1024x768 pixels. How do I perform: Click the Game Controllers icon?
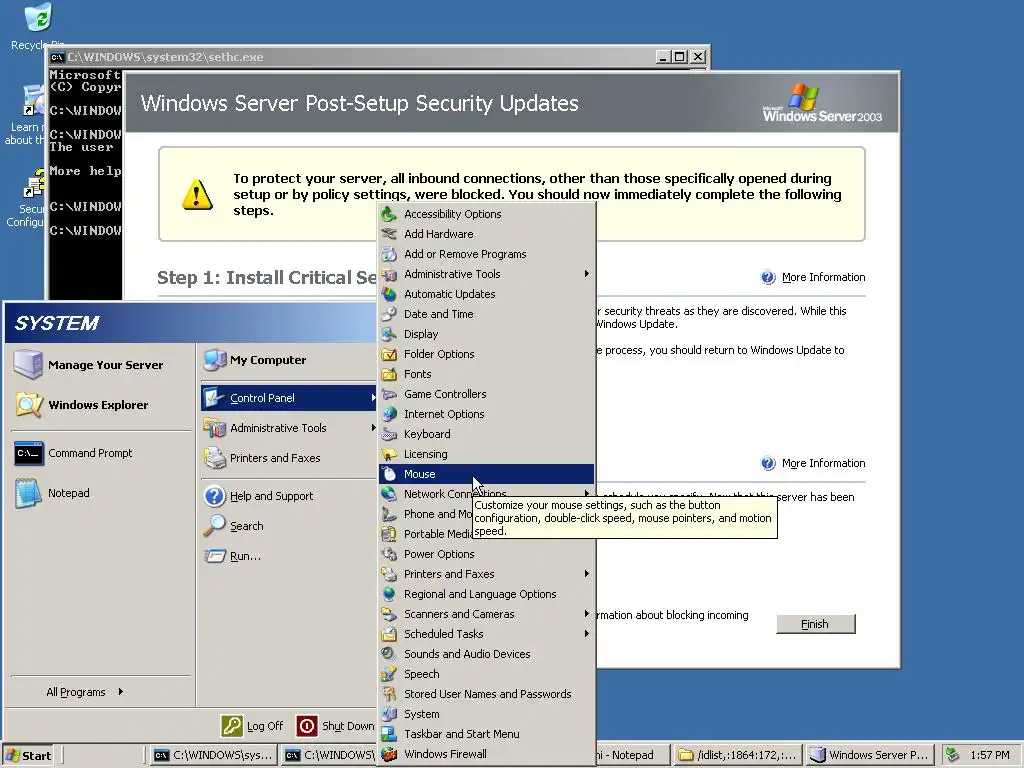point(389,394)
